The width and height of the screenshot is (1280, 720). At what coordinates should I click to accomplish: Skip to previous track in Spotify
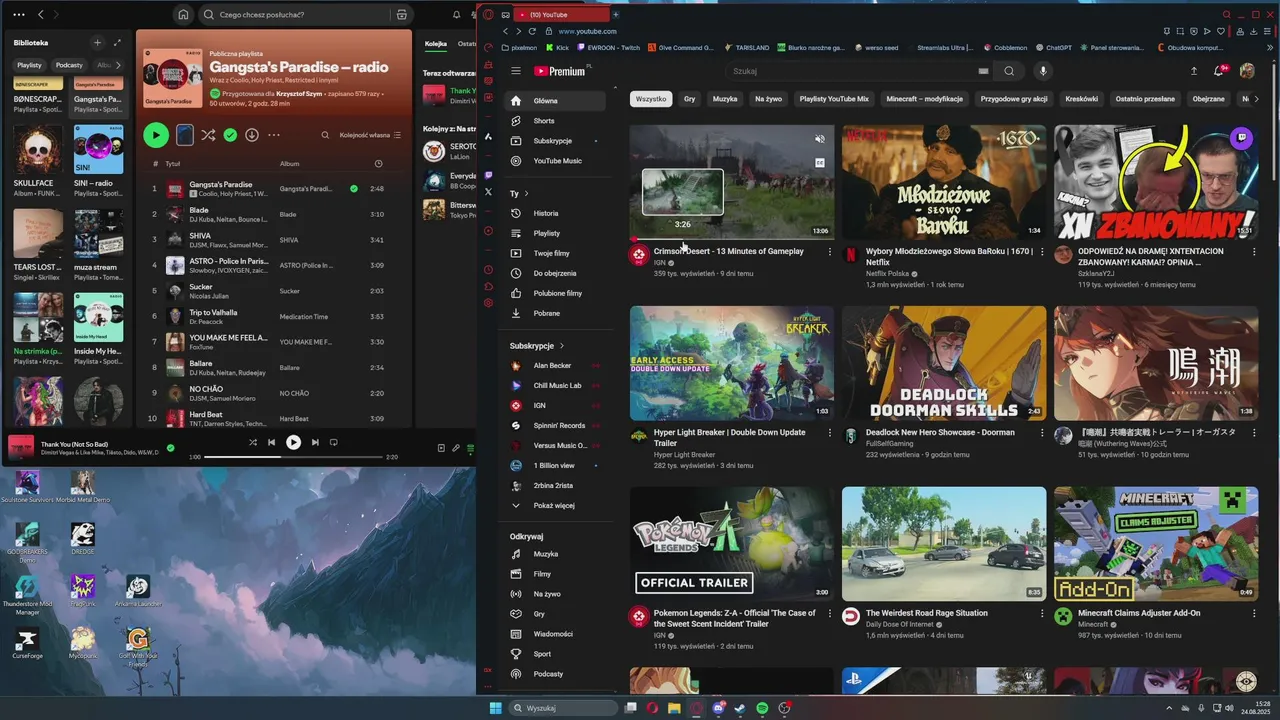point(271,442)
